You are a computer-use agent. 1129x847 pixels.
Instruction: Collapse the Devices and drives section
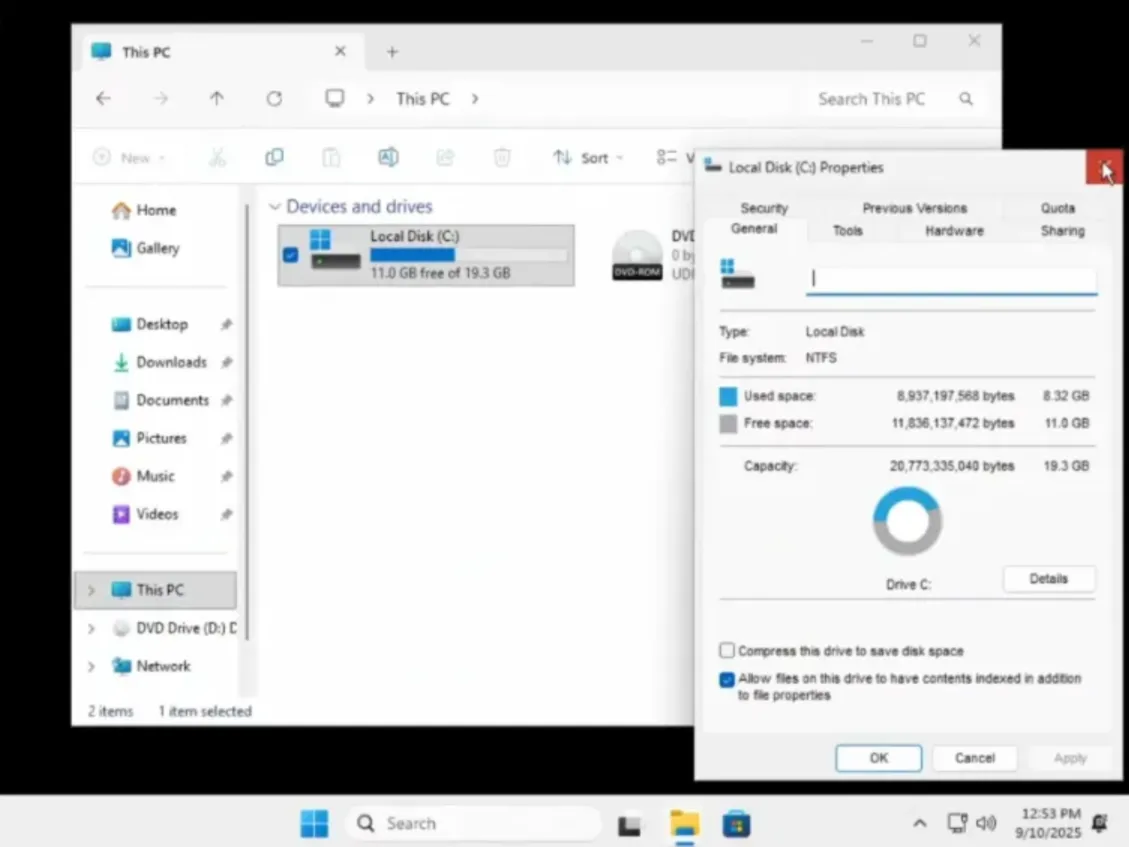coord(275,207)
